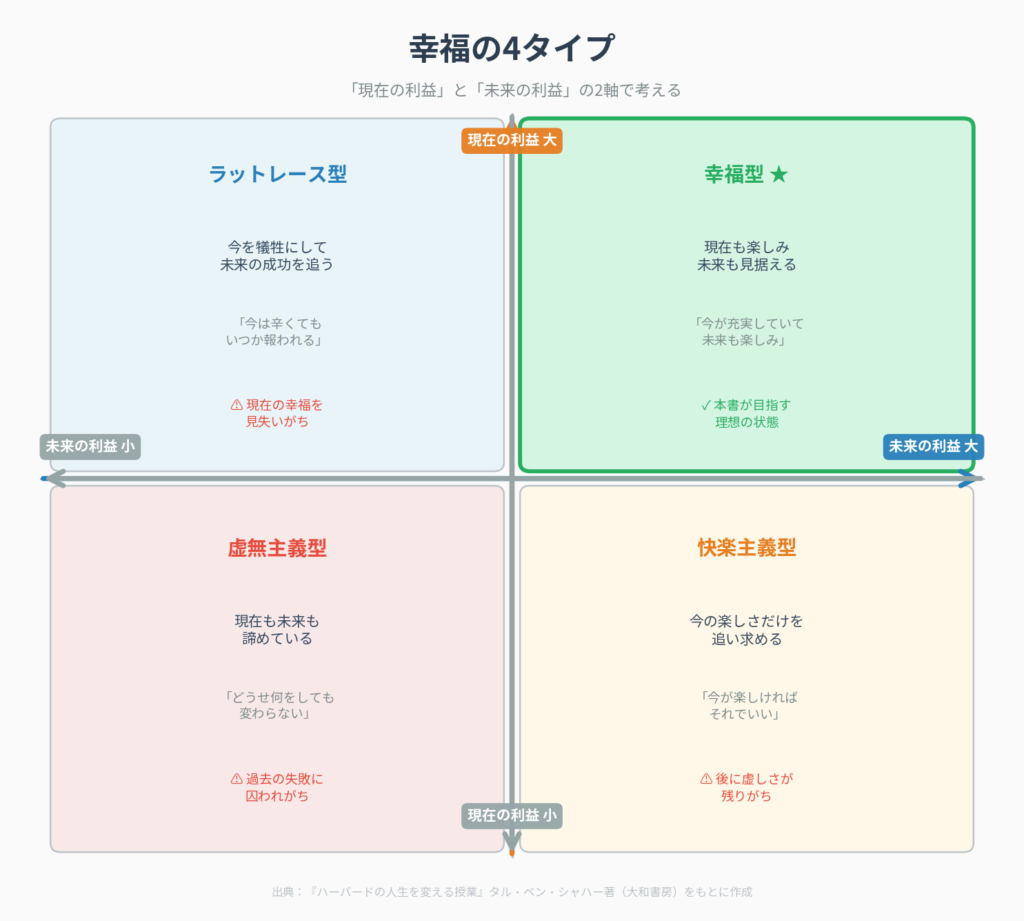Image resolution: width=1024 pixels, height=921 pixels.
Task: Click the description 現在も未来も諦めている
Action: pos(277,629)
